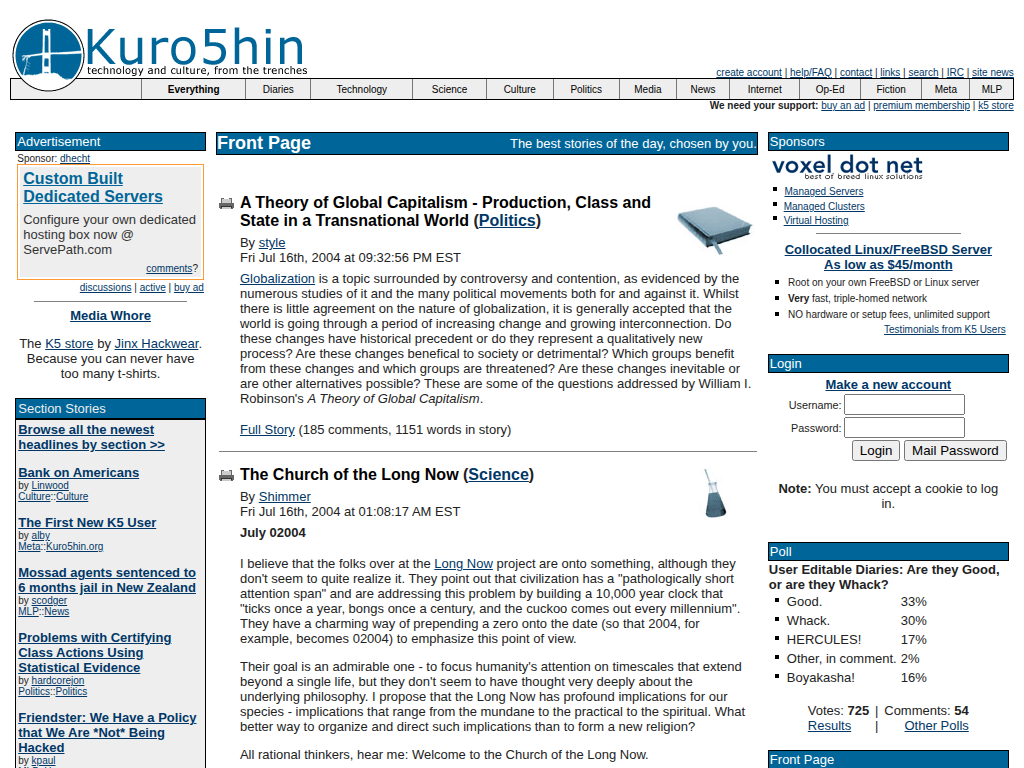The height and width of the screenshot is (768, 1024).
Task: Switch to the Diaries section tab
Action: 278,89
